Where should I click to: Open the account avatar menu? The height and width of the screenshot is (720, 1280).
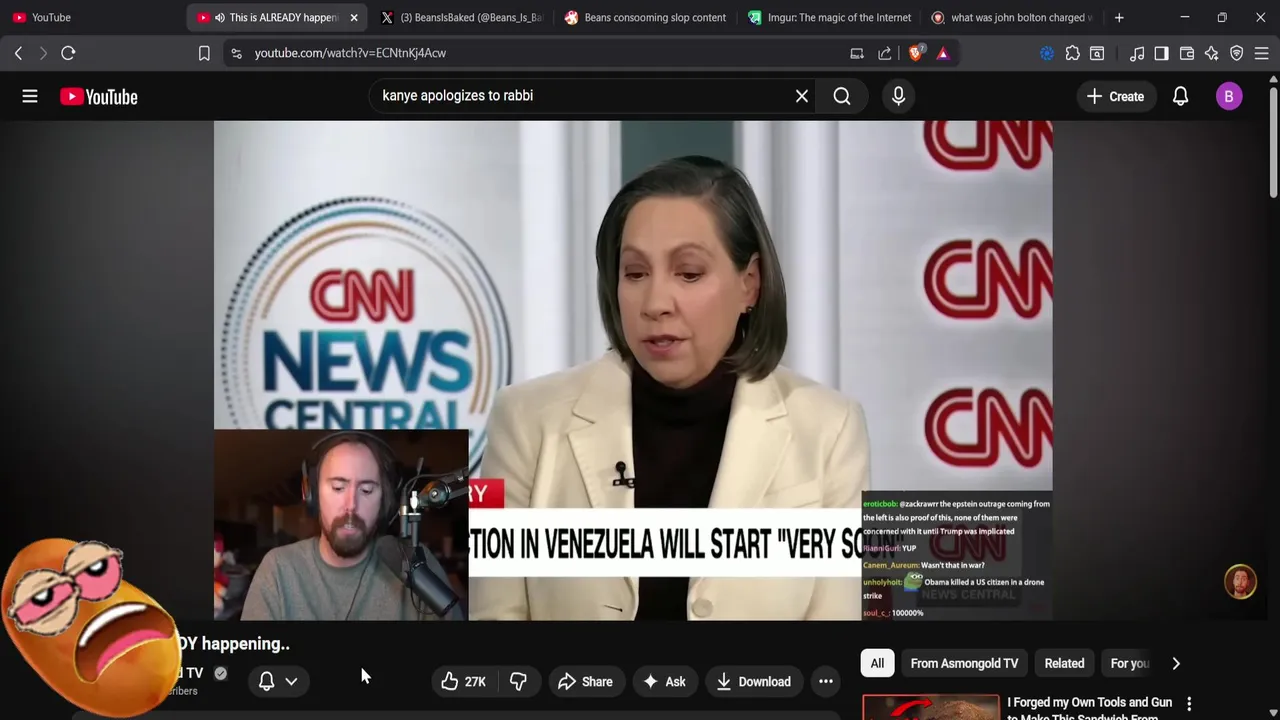(1229, 96)
